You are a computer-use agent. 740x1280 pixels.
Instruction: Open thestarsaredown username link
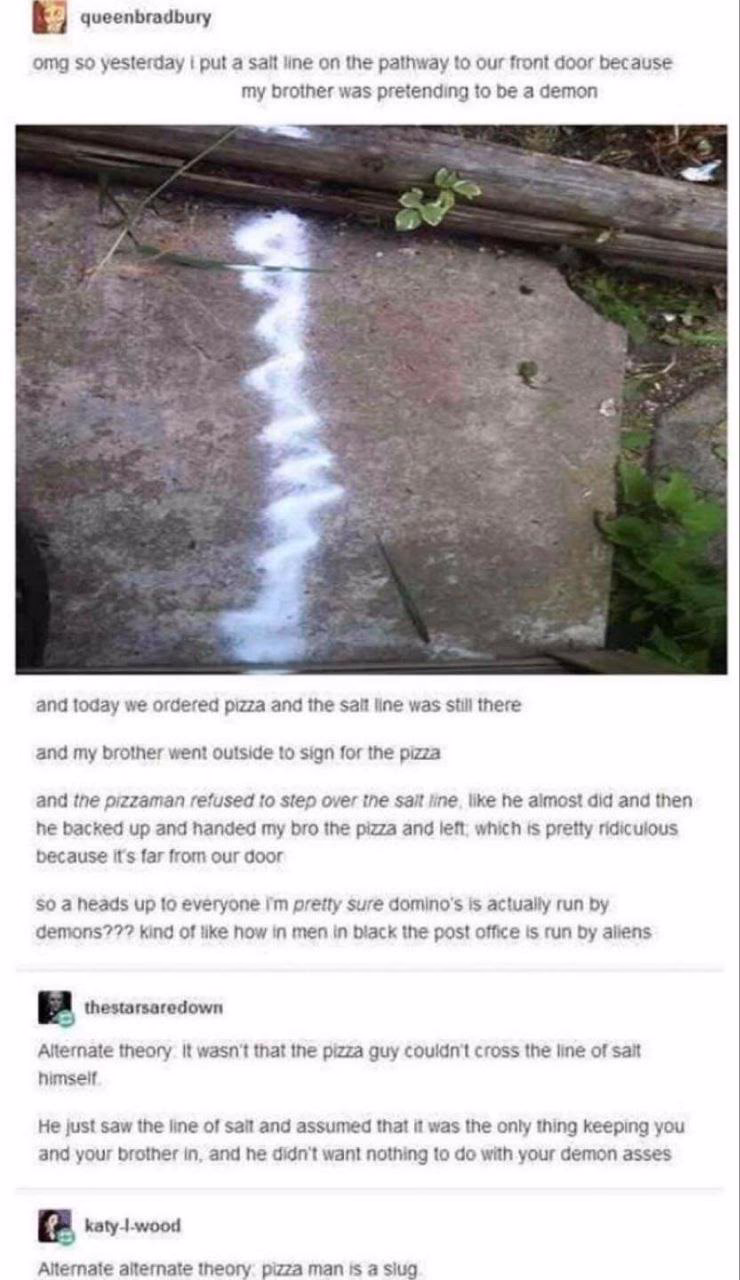coord(153,1007)
